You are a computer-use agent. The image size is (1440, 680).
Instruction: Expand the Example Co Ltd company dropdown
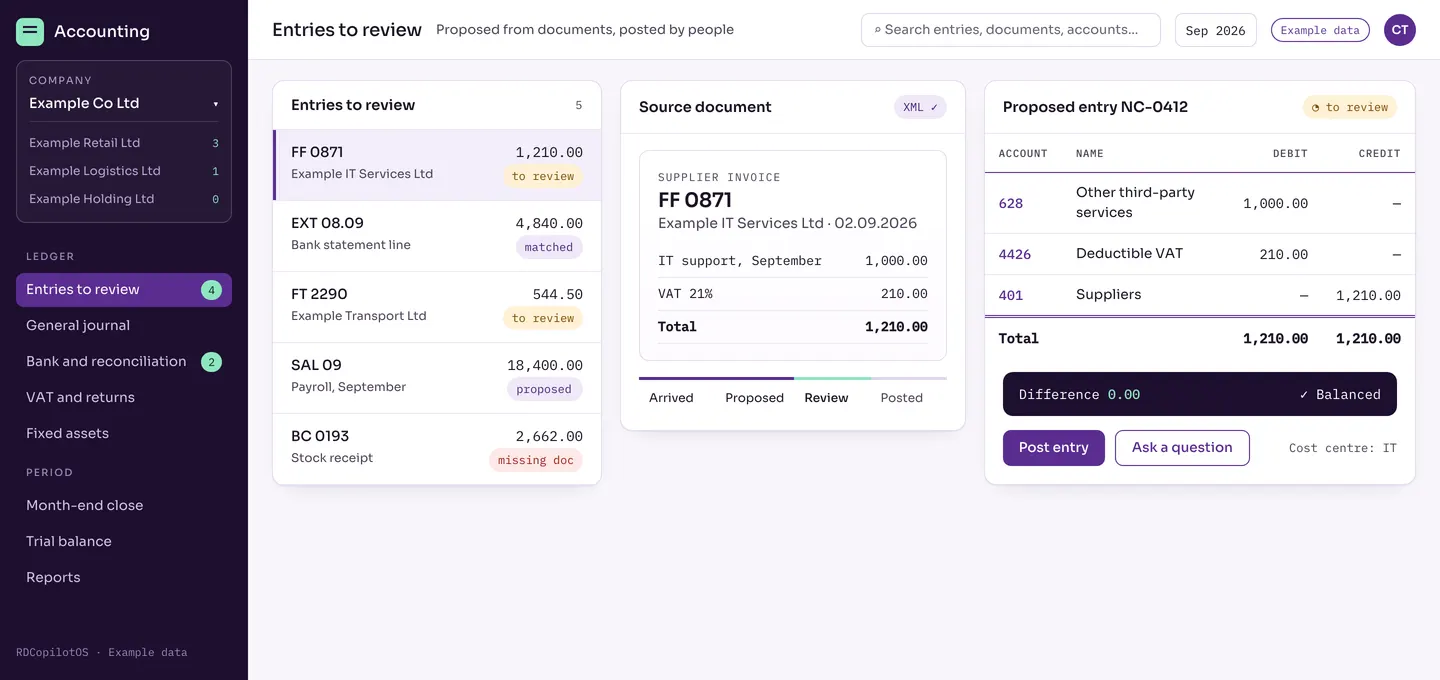pos(124,103)
